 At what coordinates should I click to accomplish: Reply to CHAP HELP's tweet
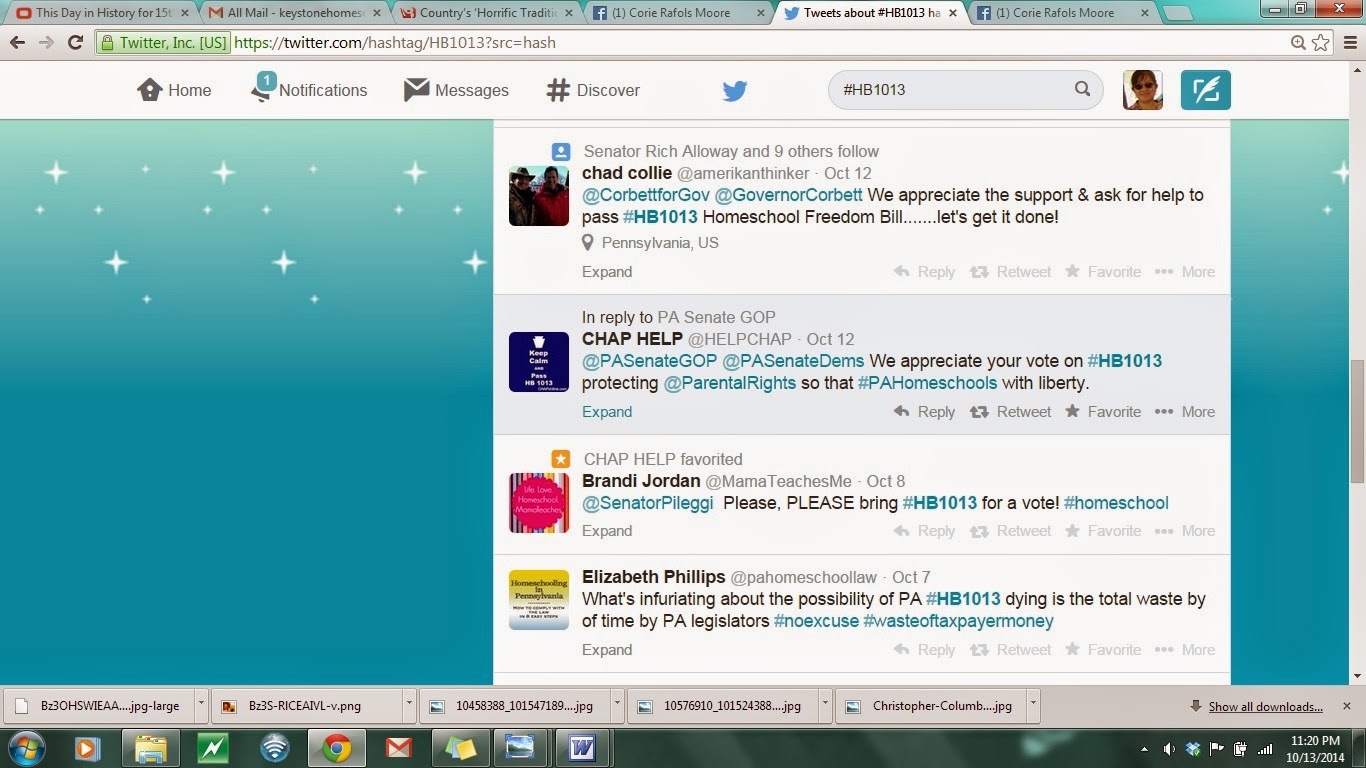coord(924,412)
